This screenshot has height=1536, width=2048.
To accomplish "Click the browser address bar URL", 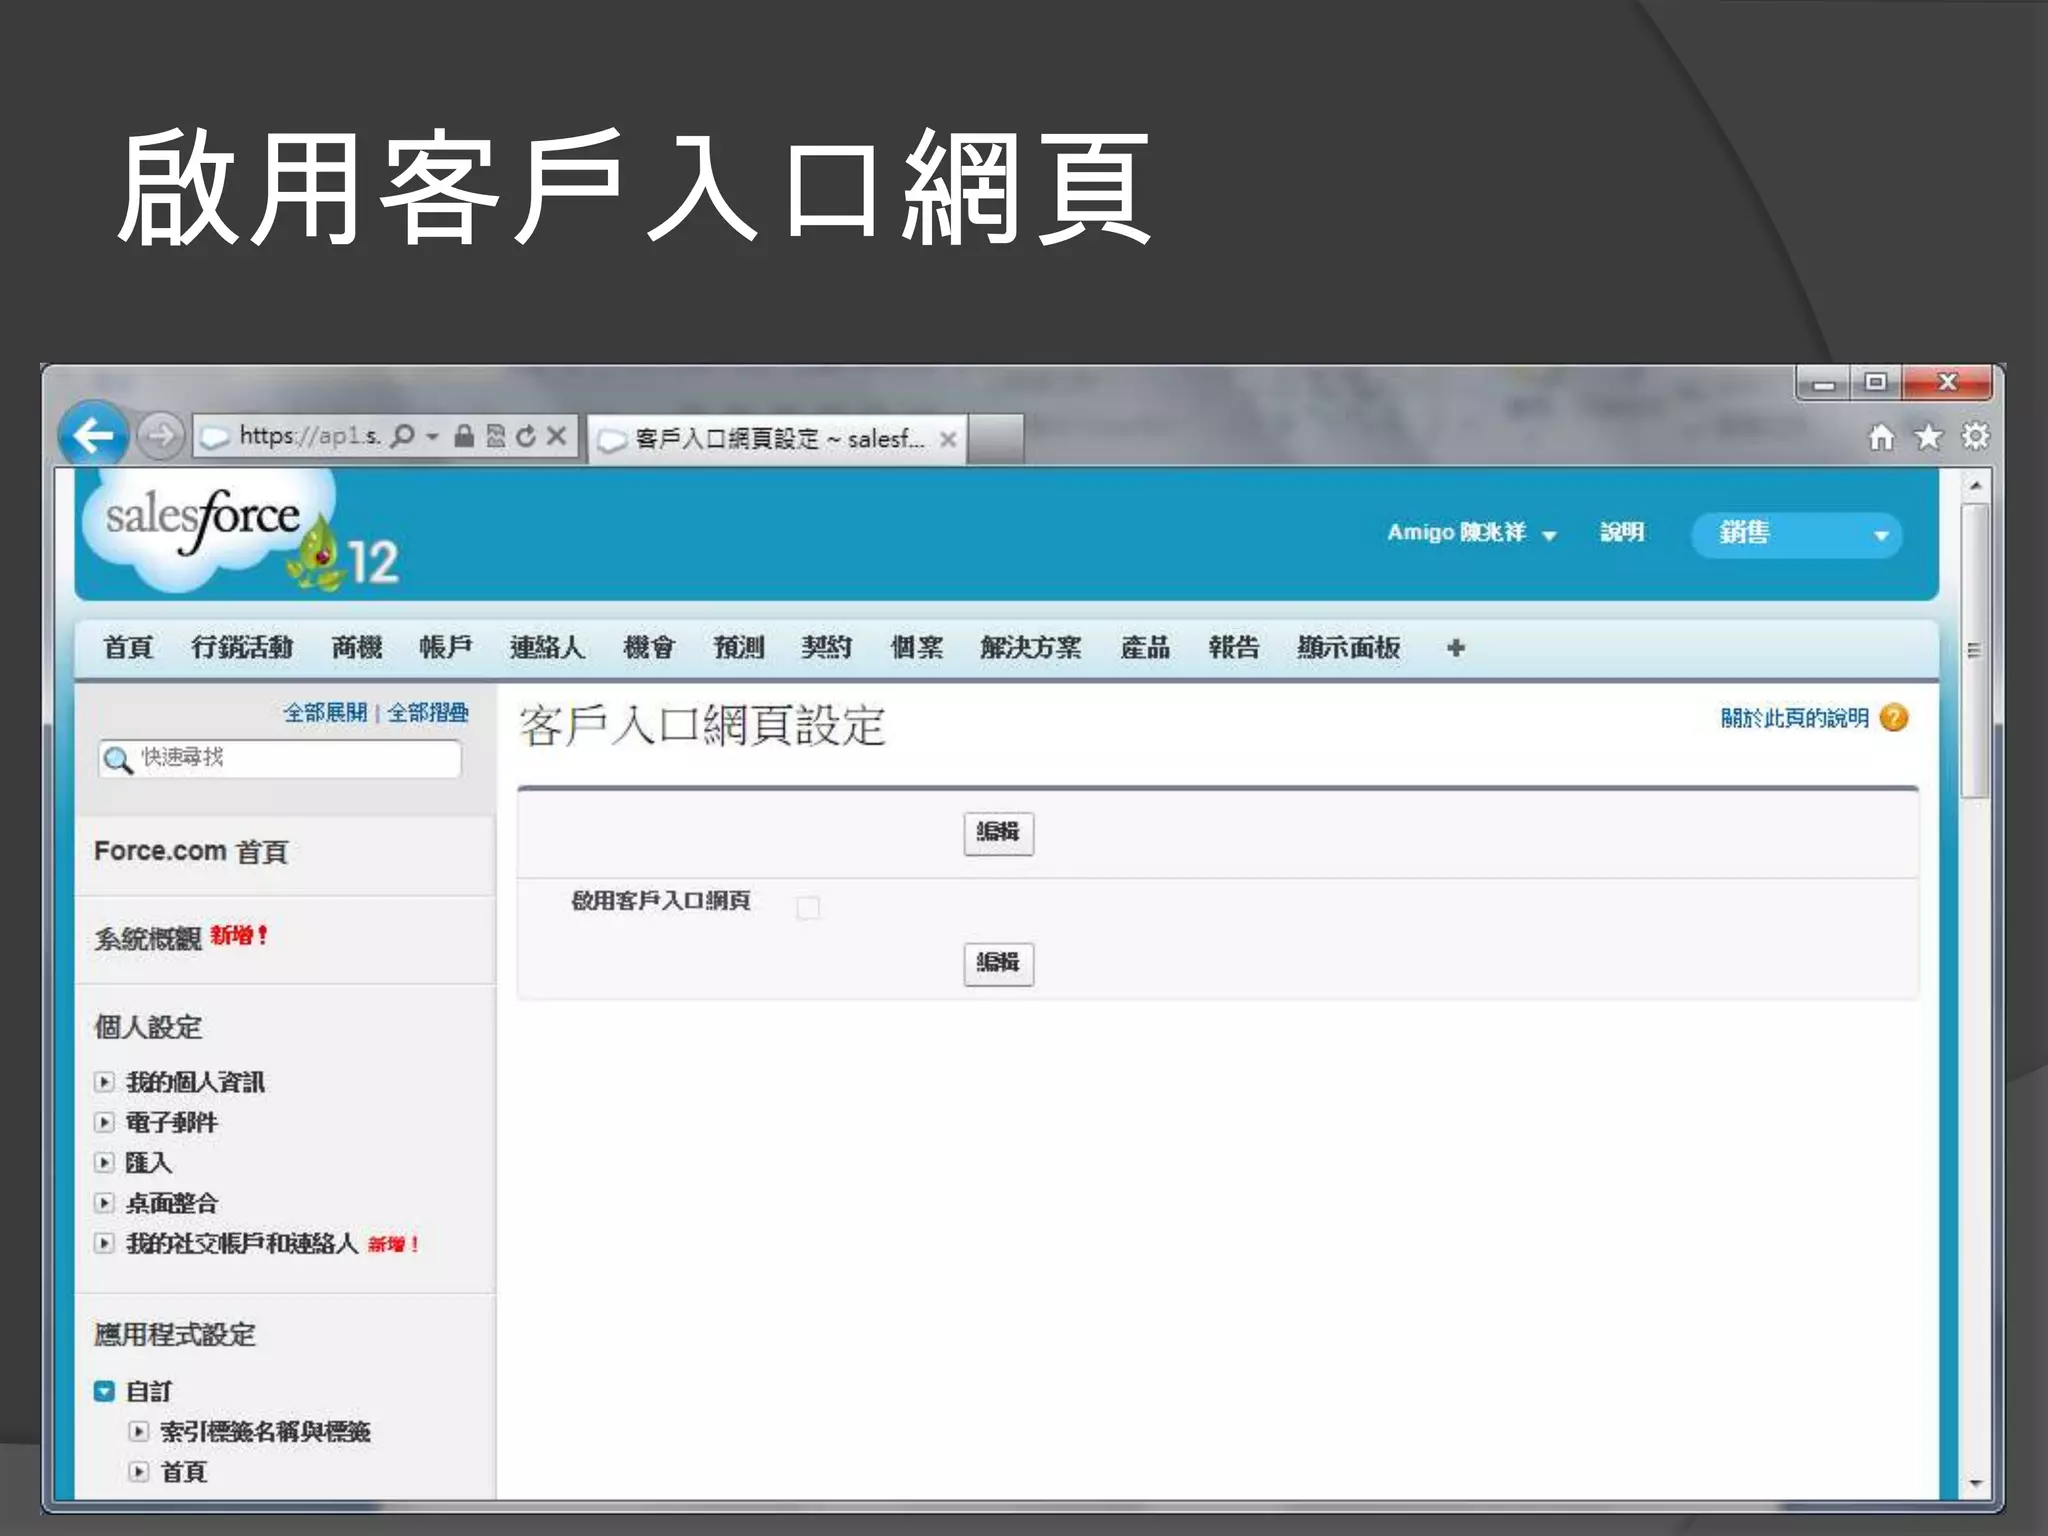I will (x=309, y=436).
